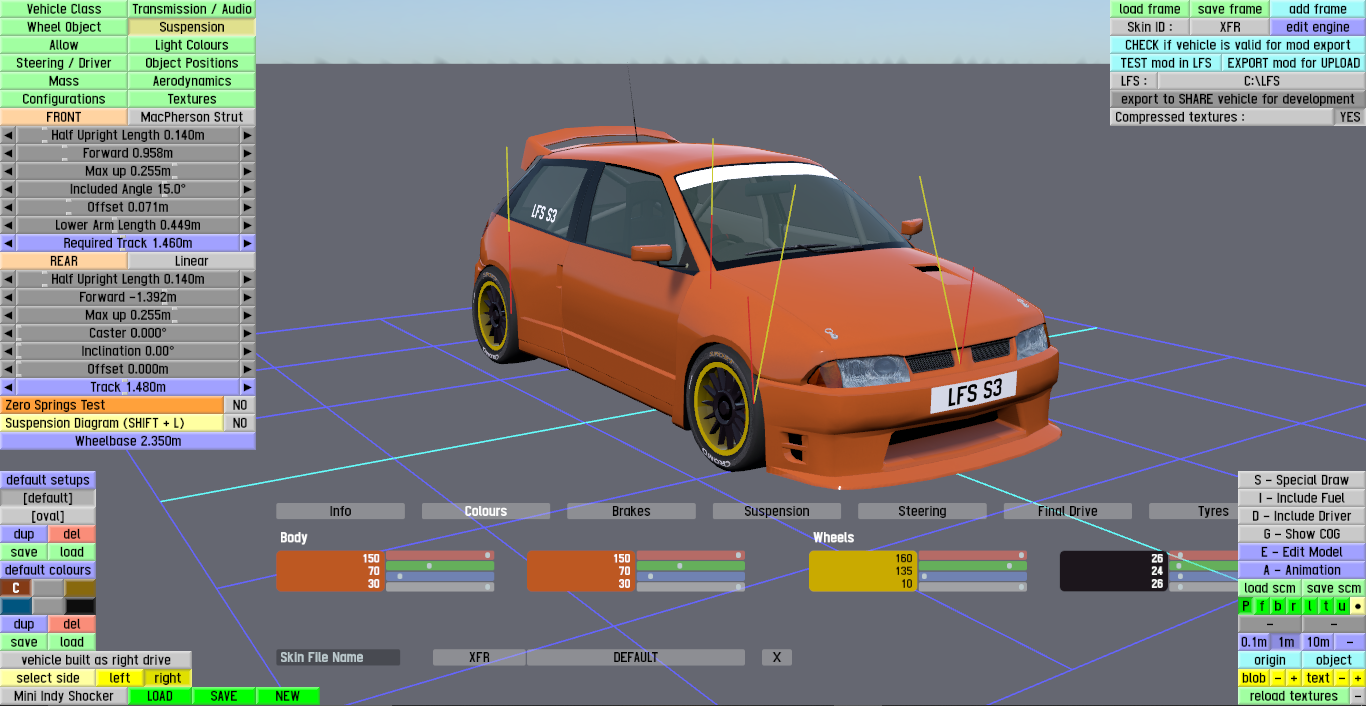This screenshot has height=706, width=1366.
Task: Switch to under view with u button
Action: pyautogui.click(x=1342, y=606)
